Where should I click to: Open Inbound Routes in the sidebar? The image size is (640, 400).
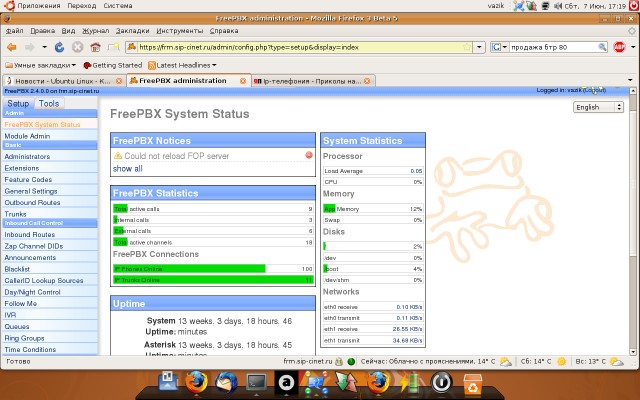29,235
